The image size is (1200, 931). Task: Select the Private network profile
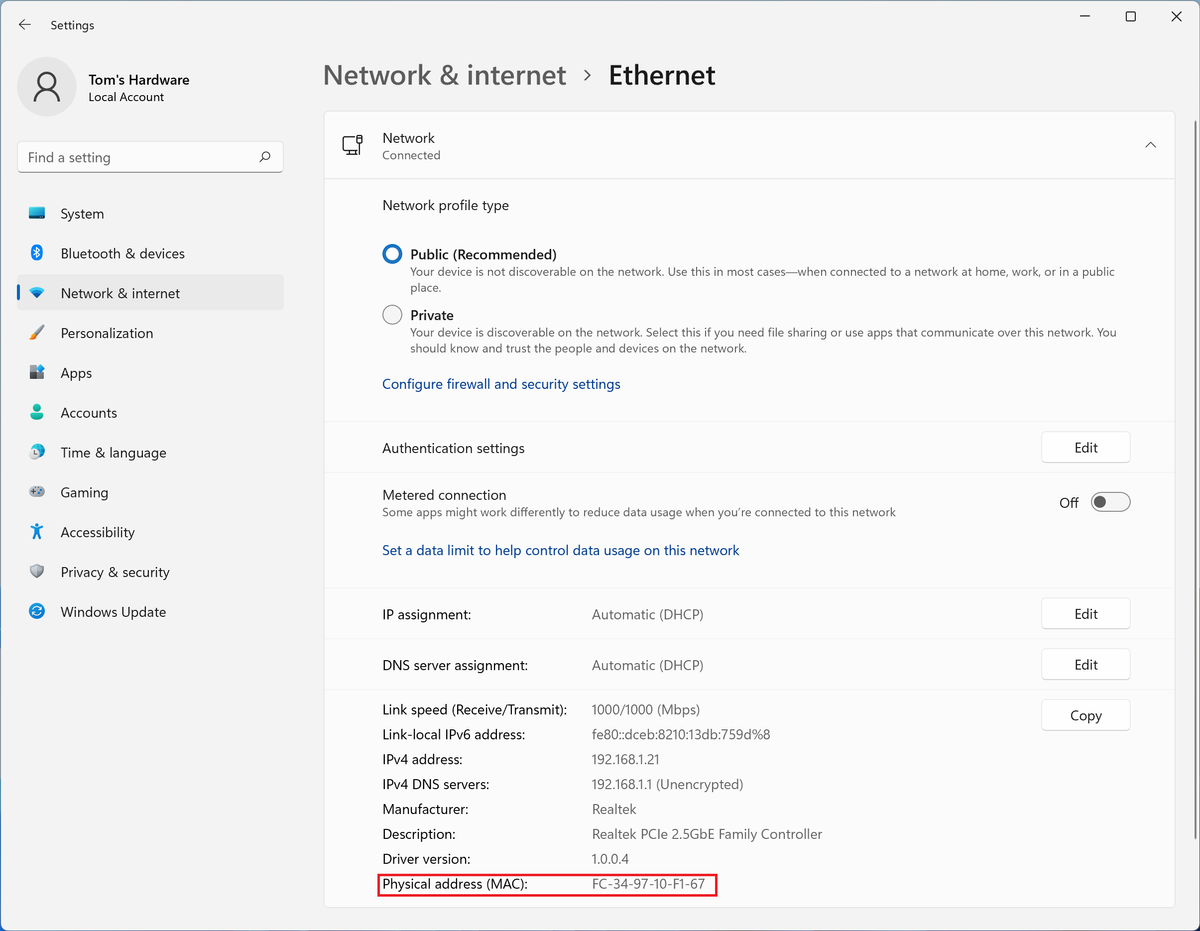(x=391, y=314)
